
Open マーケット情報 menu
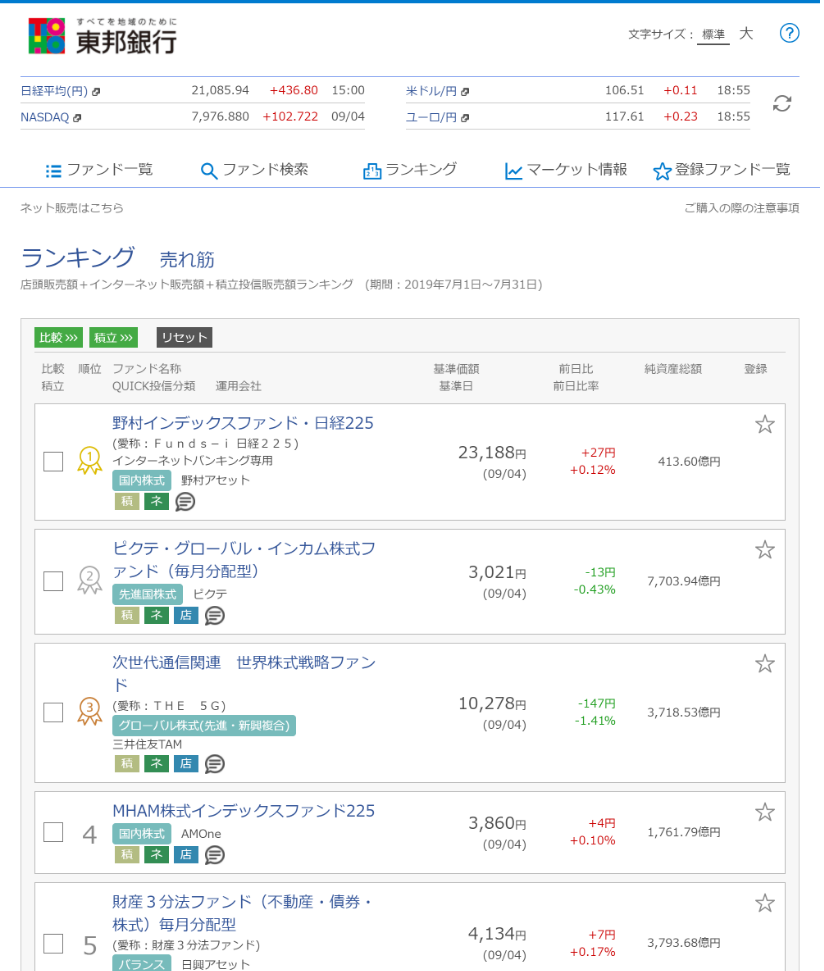point(566,170)
